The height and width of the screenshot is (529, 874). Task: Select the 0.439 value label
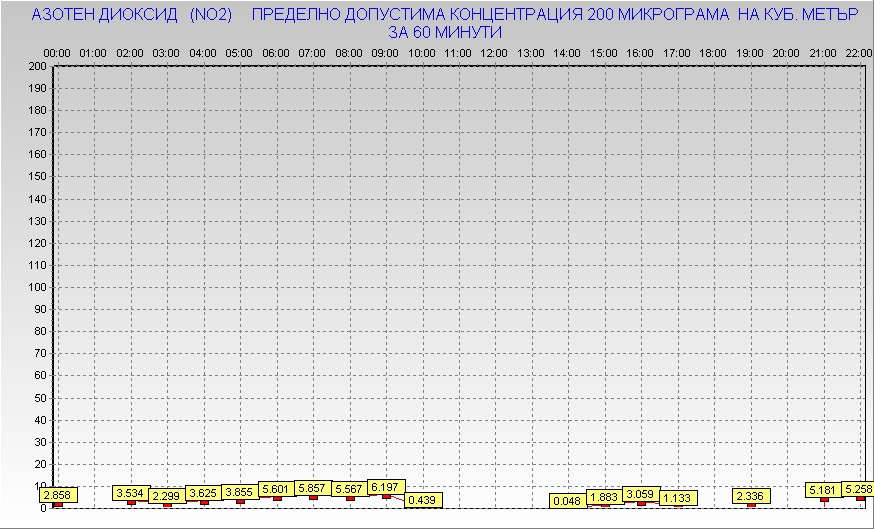tap(423, 500)
